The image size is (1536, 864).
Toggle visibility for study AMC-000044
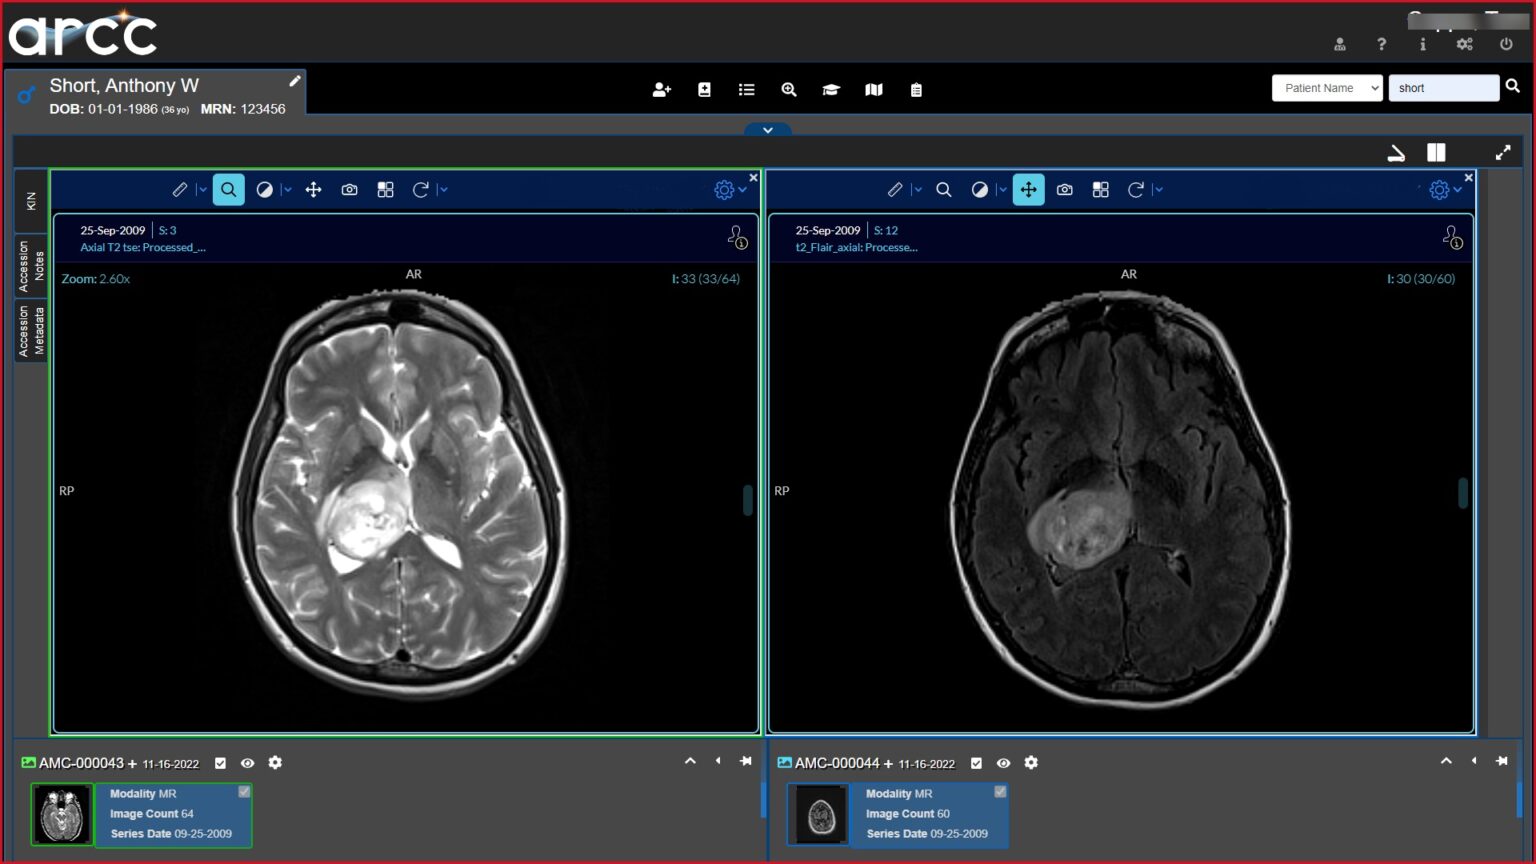1004,762
